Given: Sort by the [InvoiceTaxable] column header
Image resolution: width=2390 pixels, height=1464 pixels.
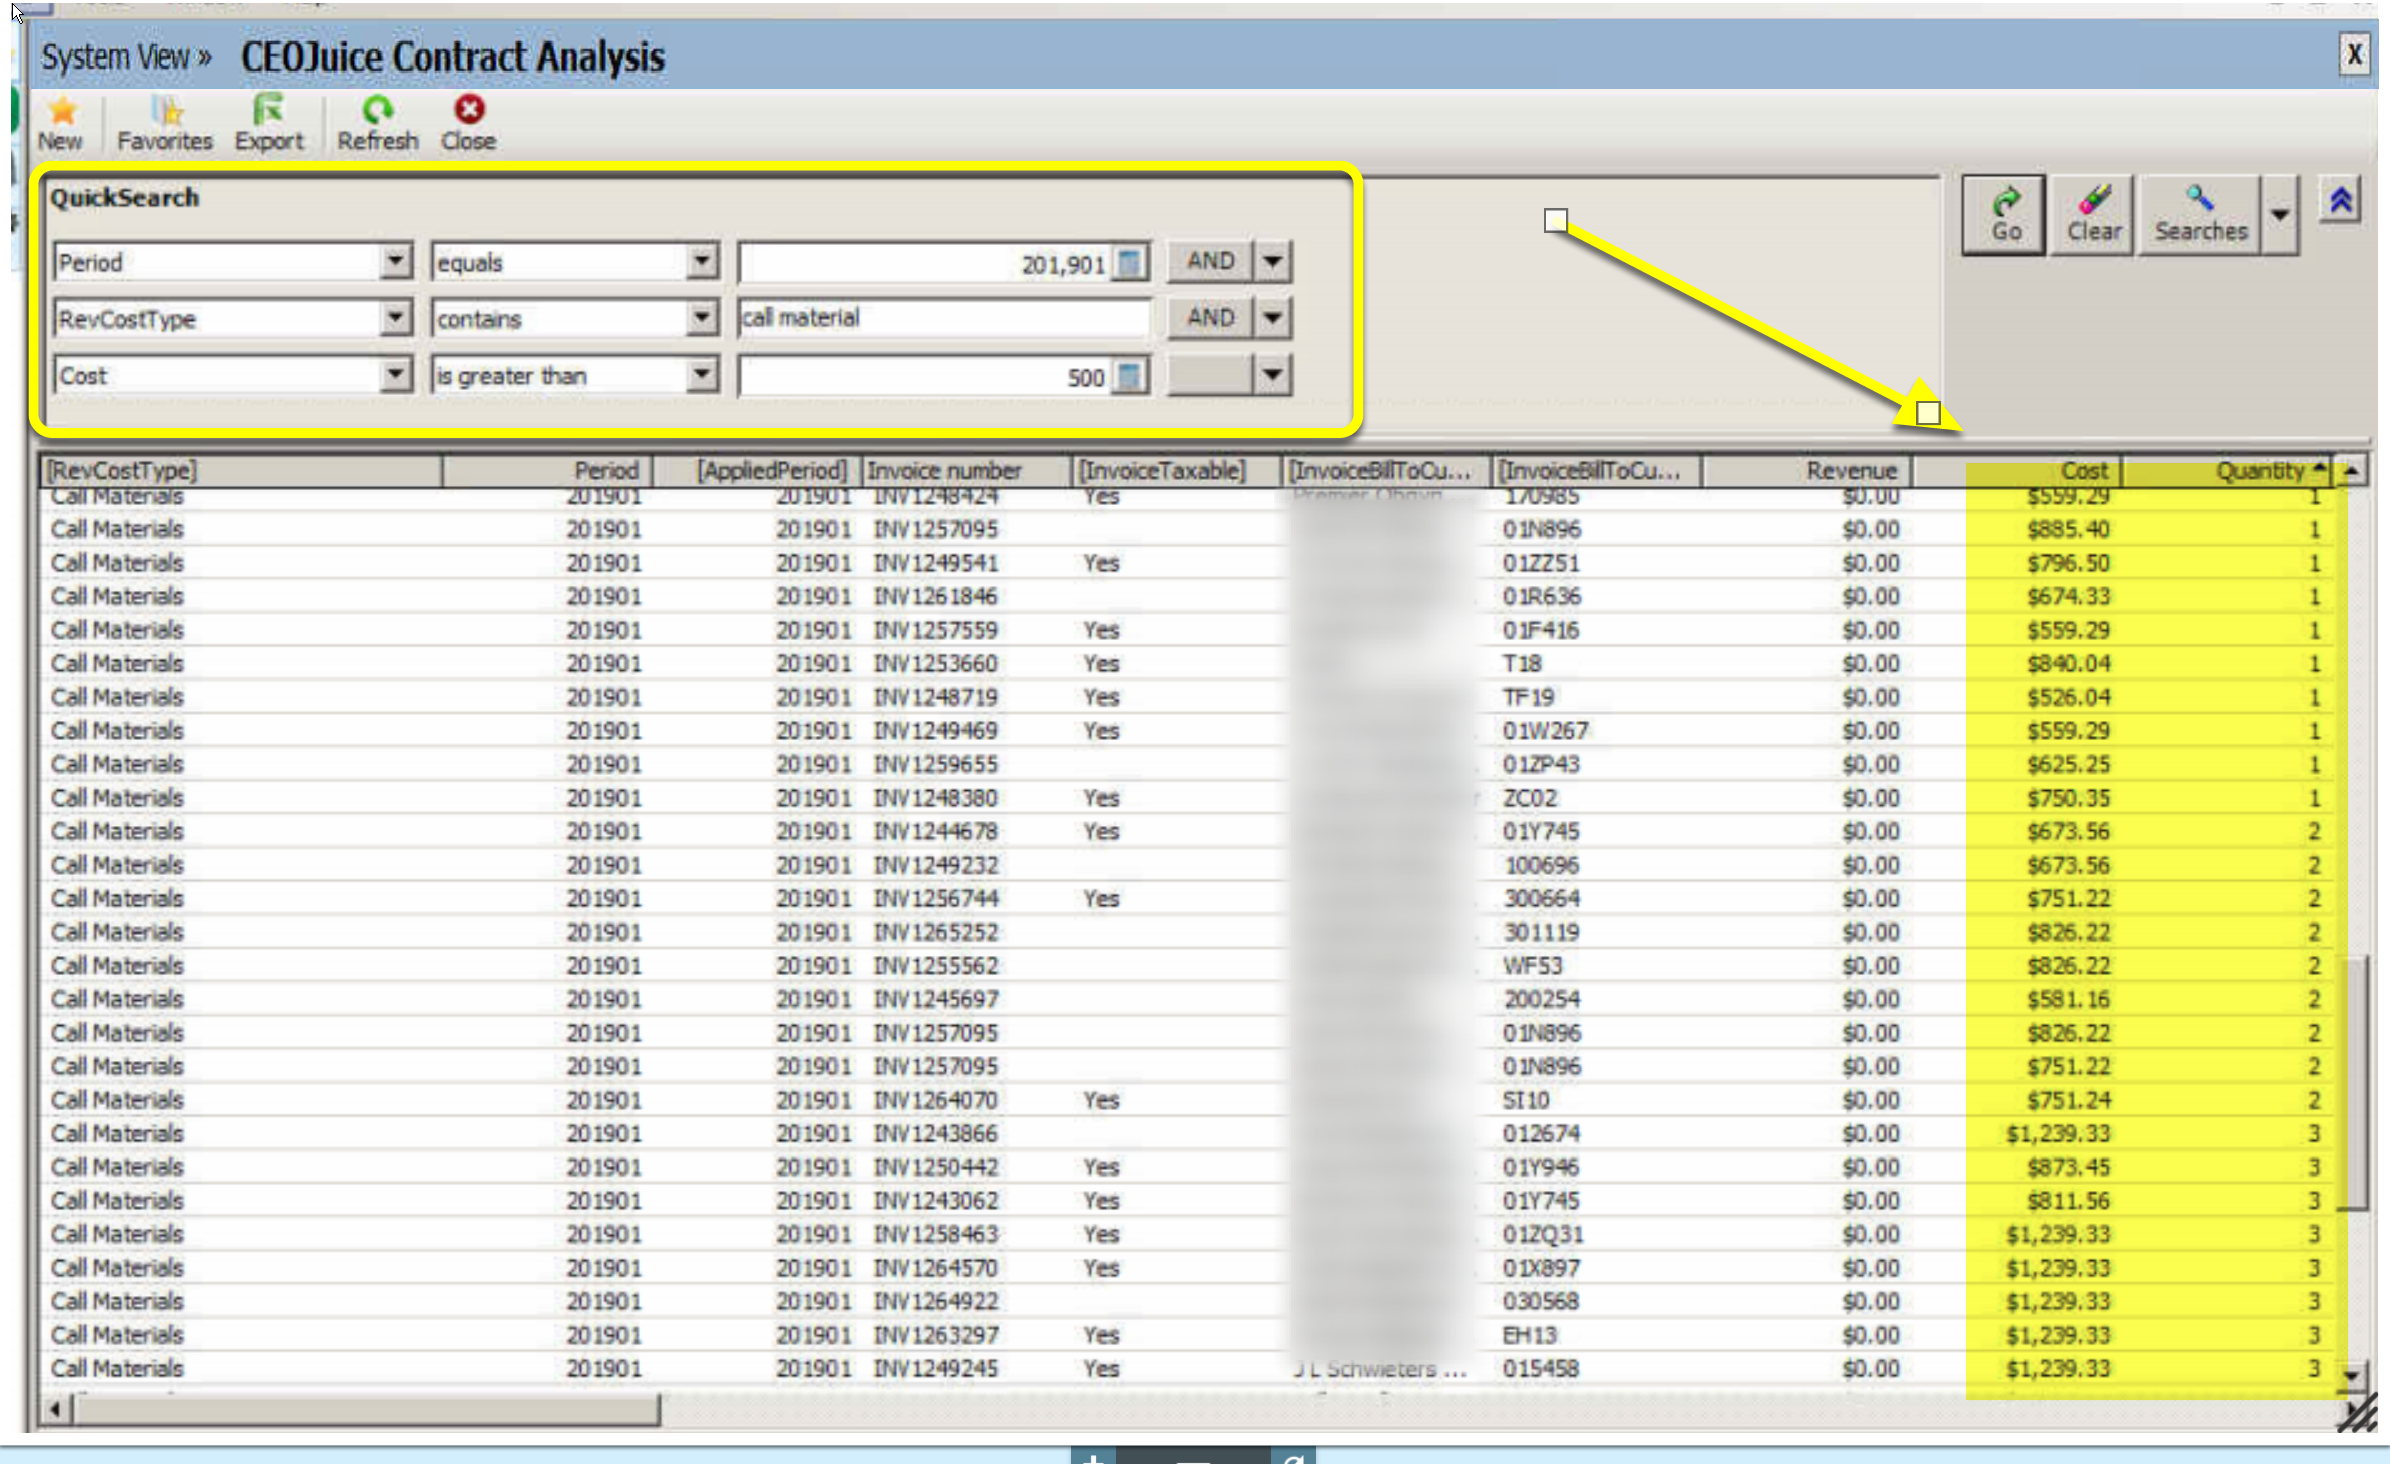Looking at the screenshot, I should click(1177, 470).
